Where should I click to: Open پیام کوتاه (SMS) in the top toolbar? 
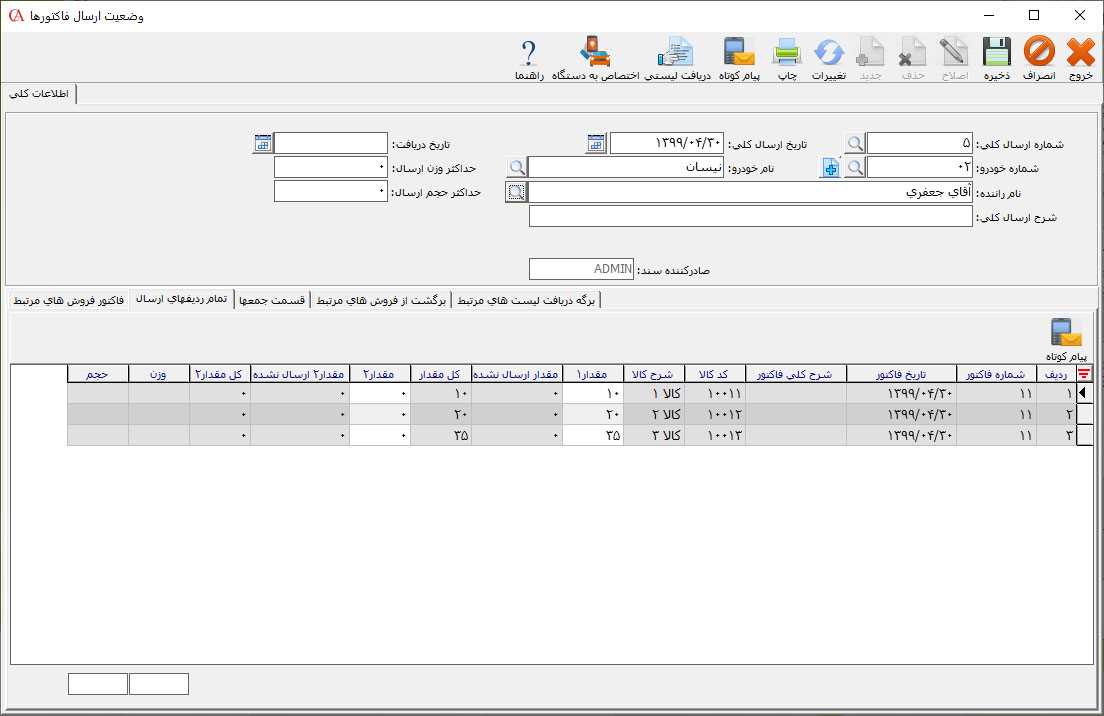click(x=740, y=57)
